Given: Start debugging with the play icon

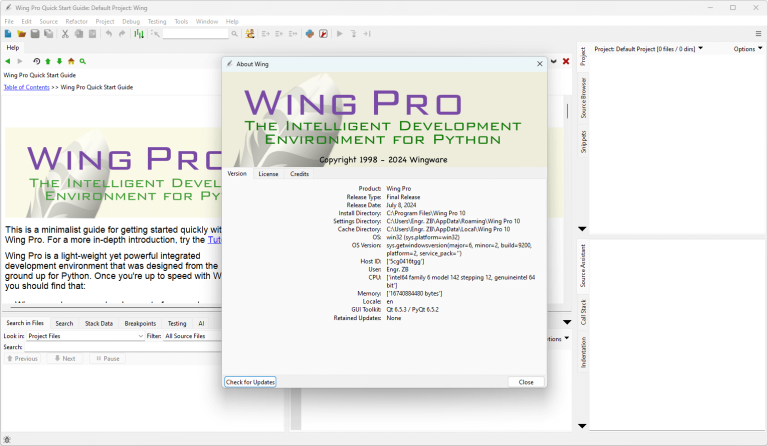Looking at the screenshot, I should coord(339,34).
